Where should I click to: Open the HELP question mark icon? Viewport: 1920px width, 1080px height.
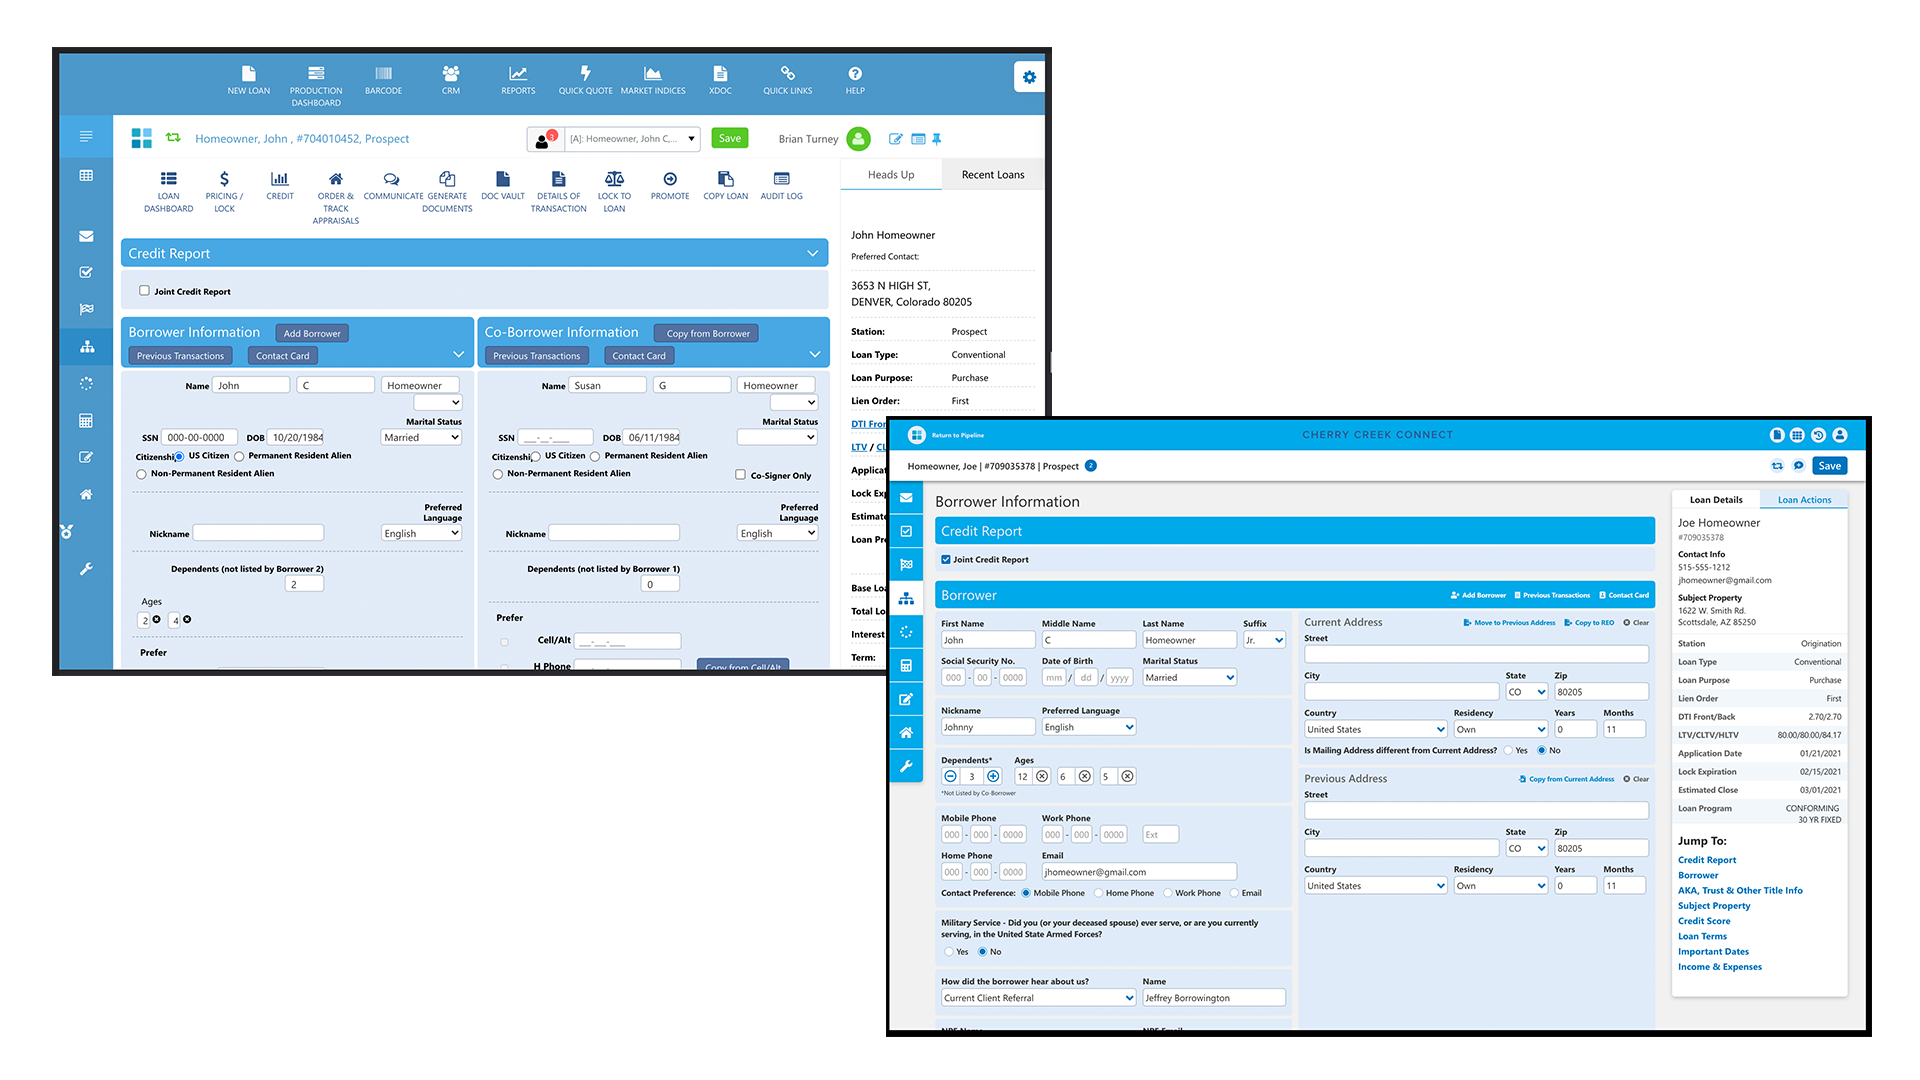[855, 80]
